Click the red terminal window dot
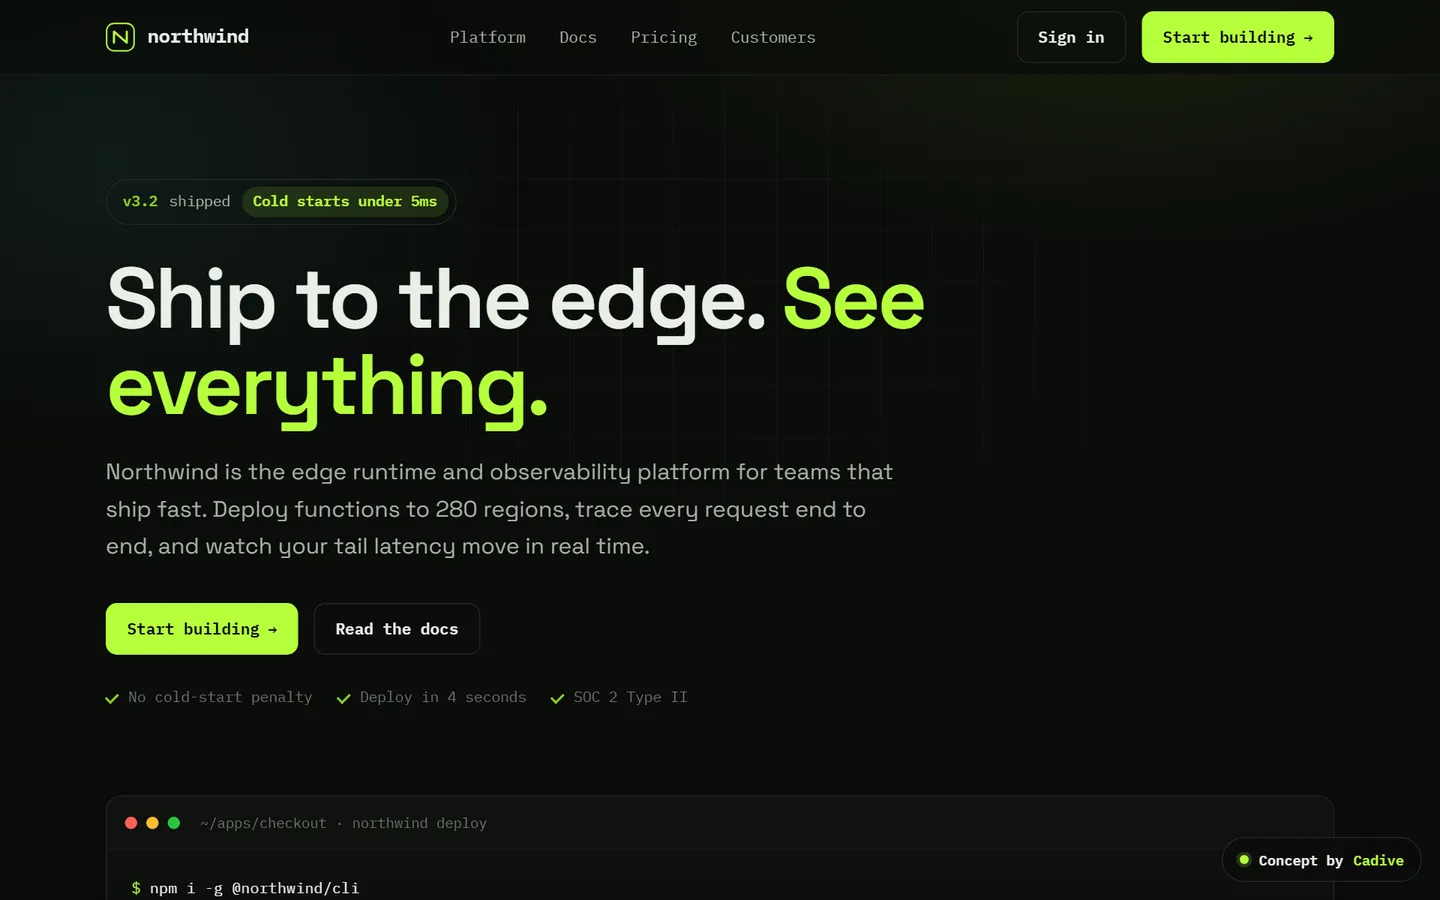Viewport: 1440px width, 900px height. pos(131,823)
